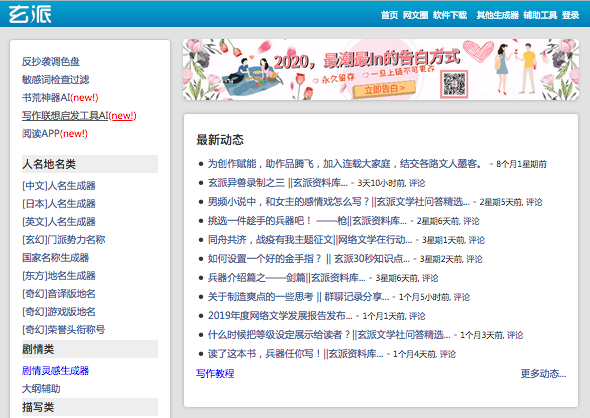Open 反抄袭调色盘 tool link

(x=51, y=61)
